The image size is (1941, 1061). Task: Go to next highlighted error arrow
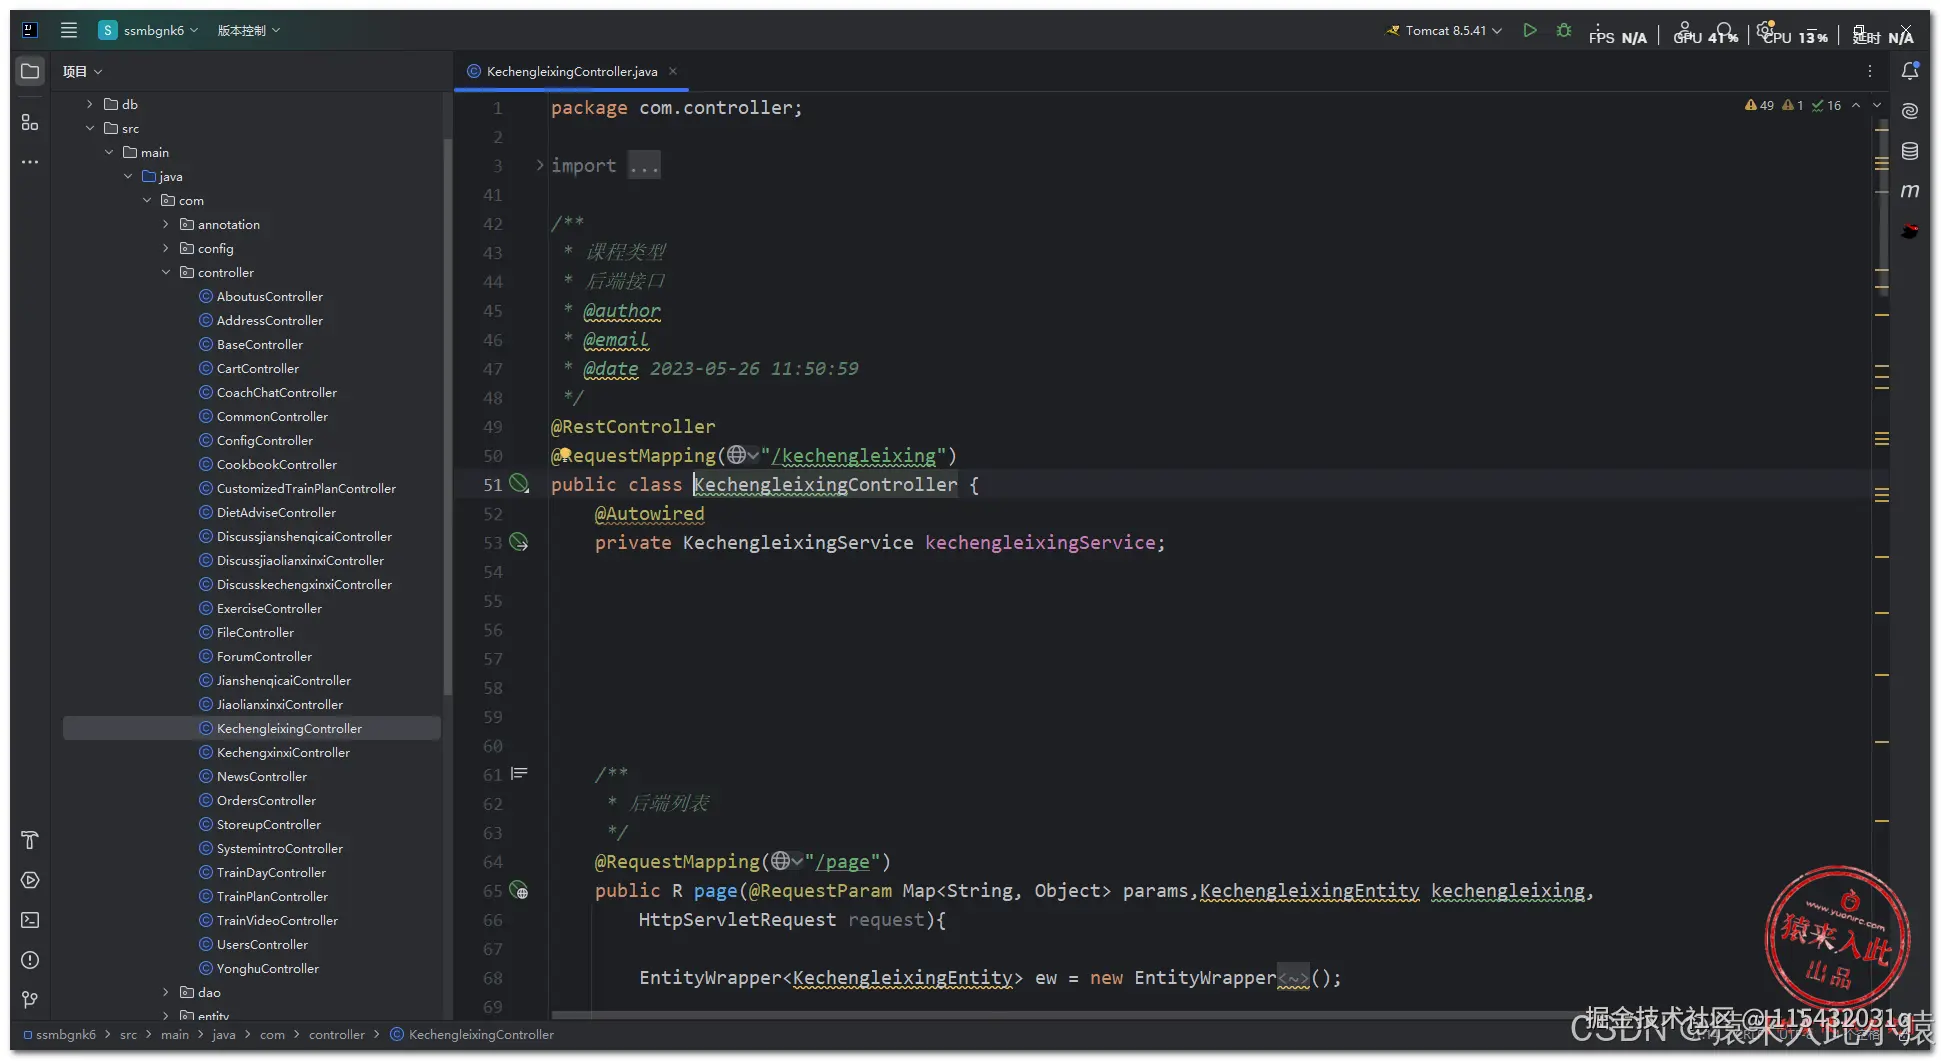(x=1877, y=105)
